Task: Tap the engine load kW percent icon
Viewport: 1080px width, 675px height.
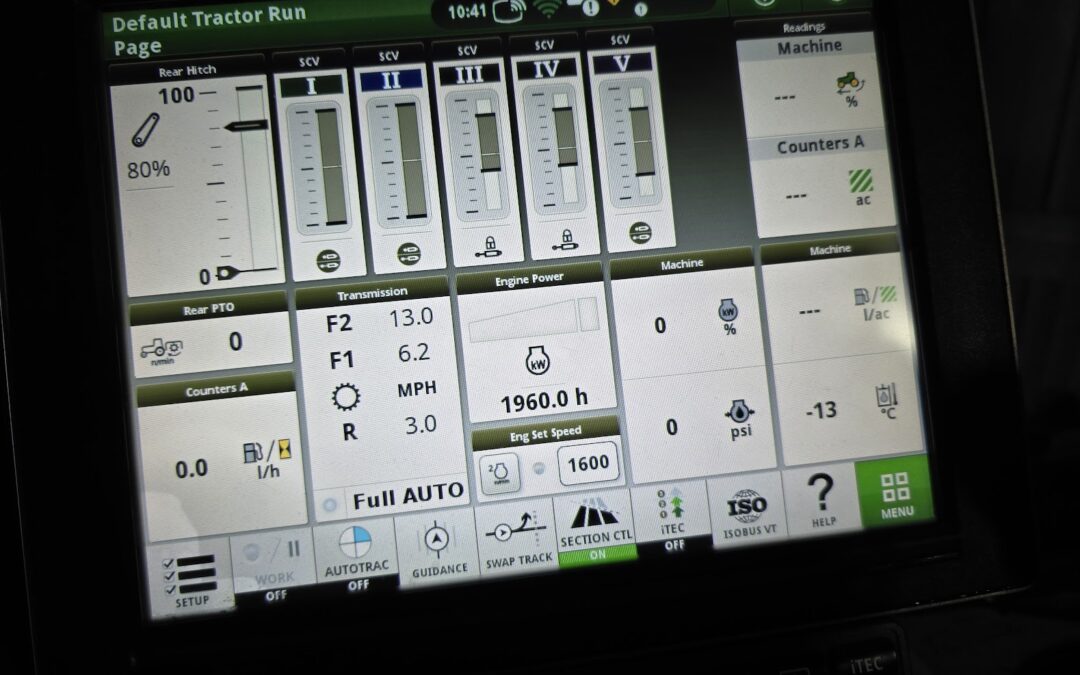Action: point(728,317)
